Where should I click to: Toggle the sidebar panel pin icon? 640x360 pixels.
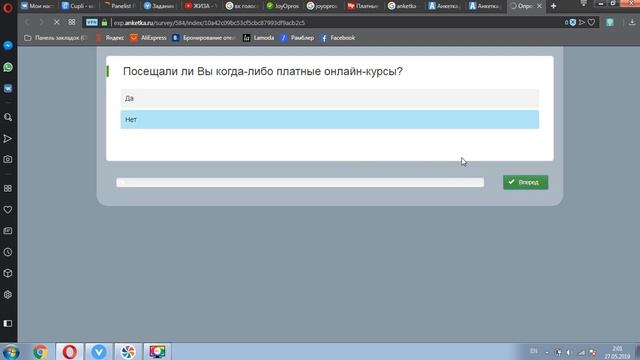[8, 323]
